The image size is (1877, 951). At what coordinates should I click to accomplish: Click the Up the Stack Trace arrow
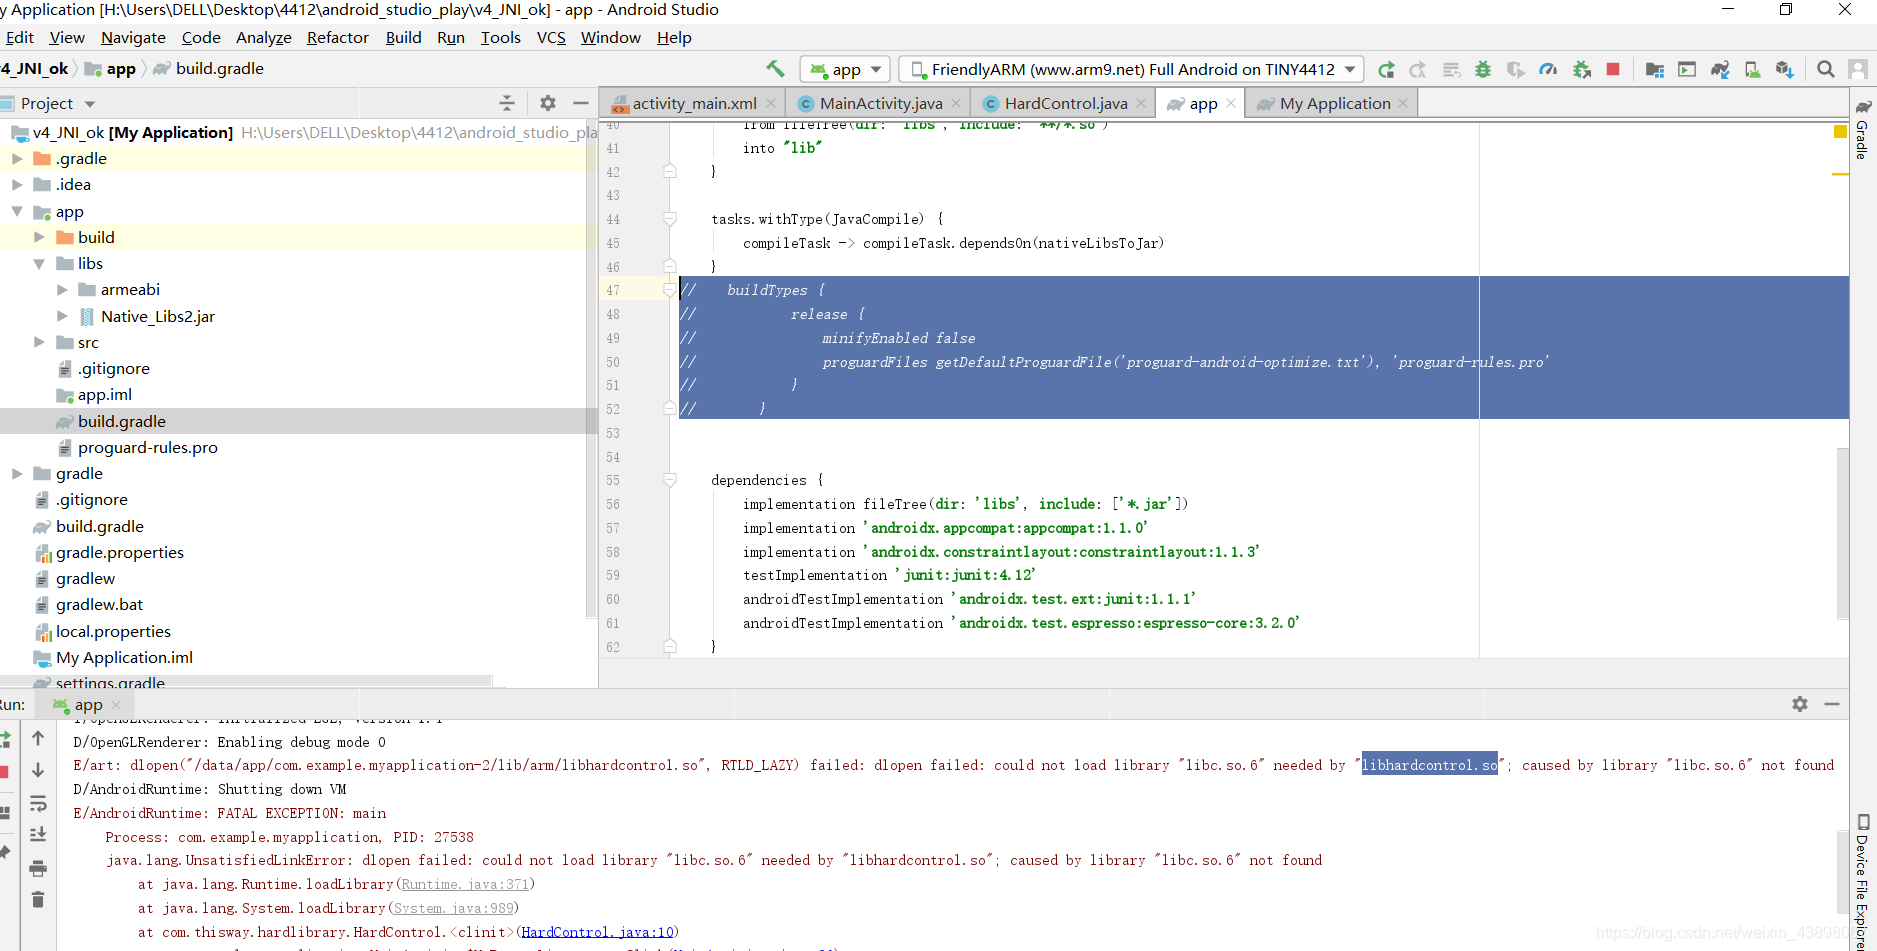(38, 738)
